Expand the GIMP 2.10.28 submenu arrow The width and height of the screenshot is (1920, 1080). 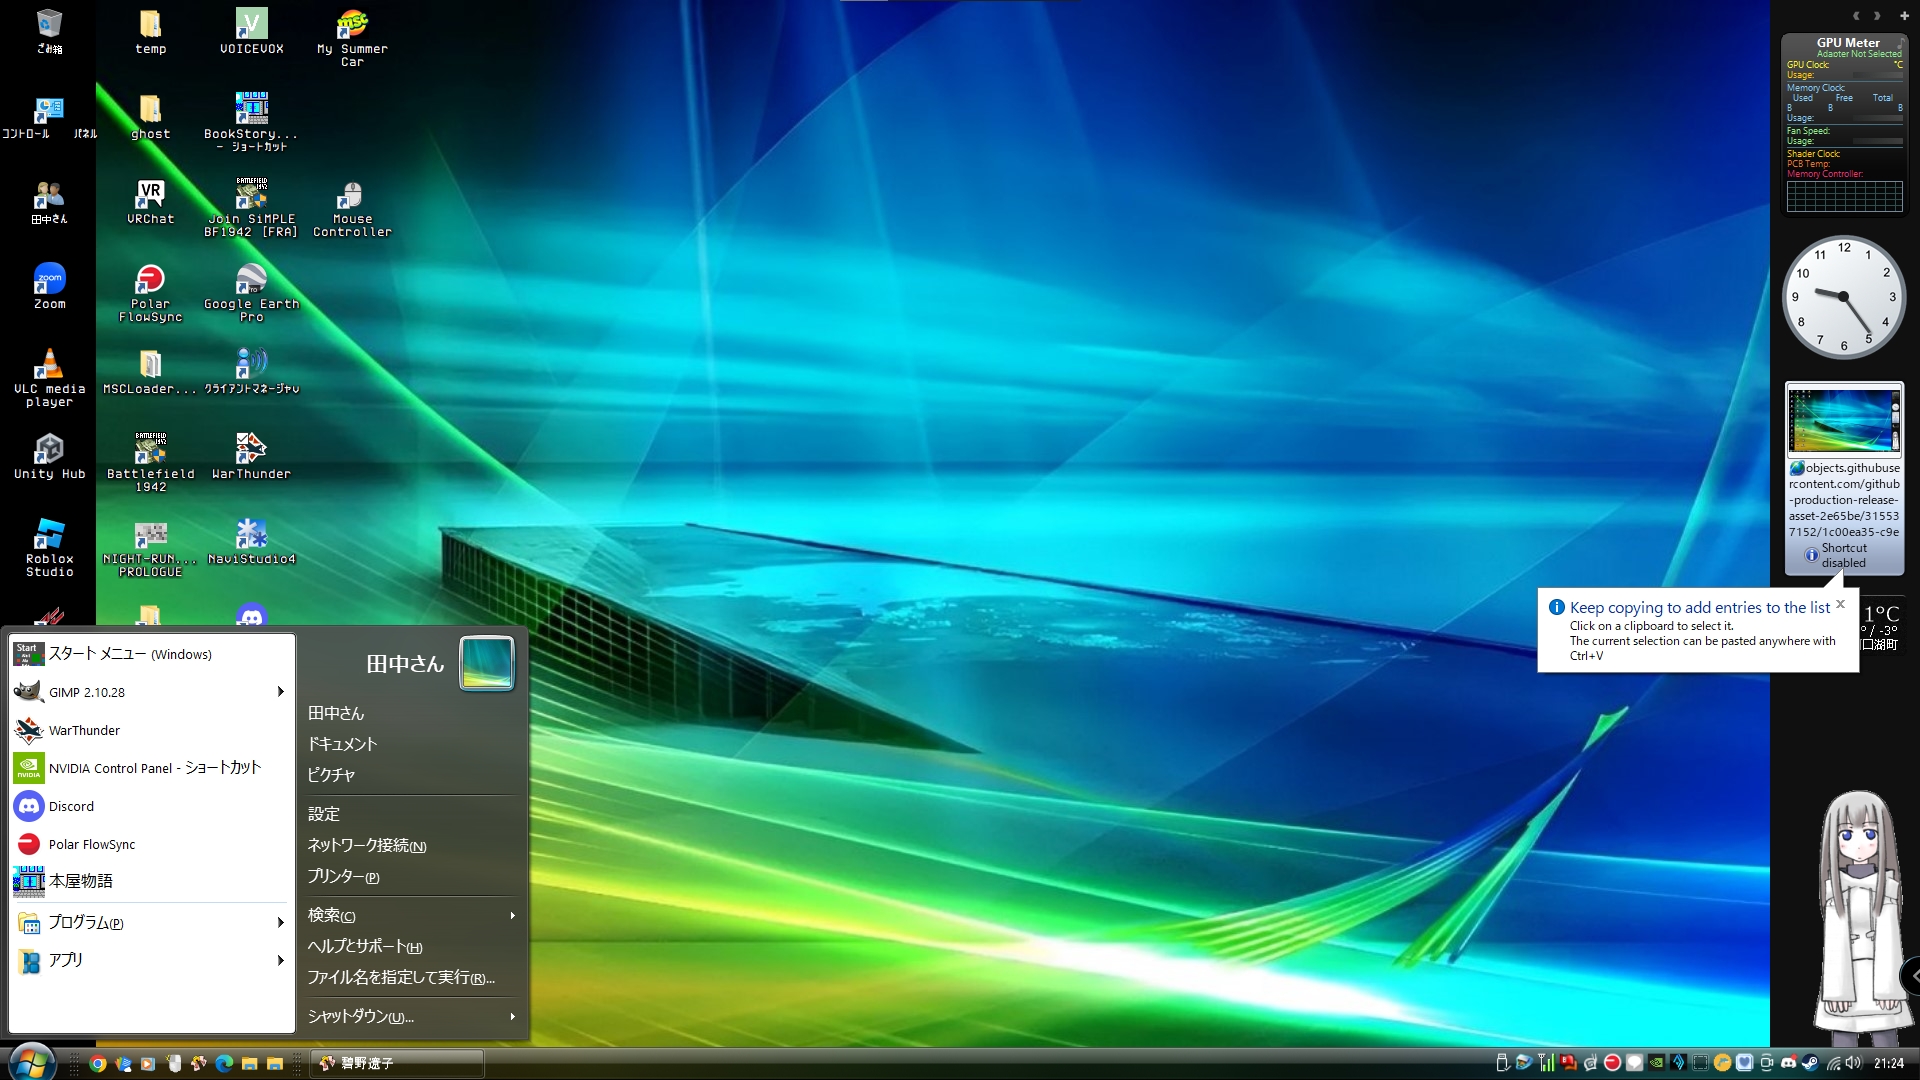280,692
